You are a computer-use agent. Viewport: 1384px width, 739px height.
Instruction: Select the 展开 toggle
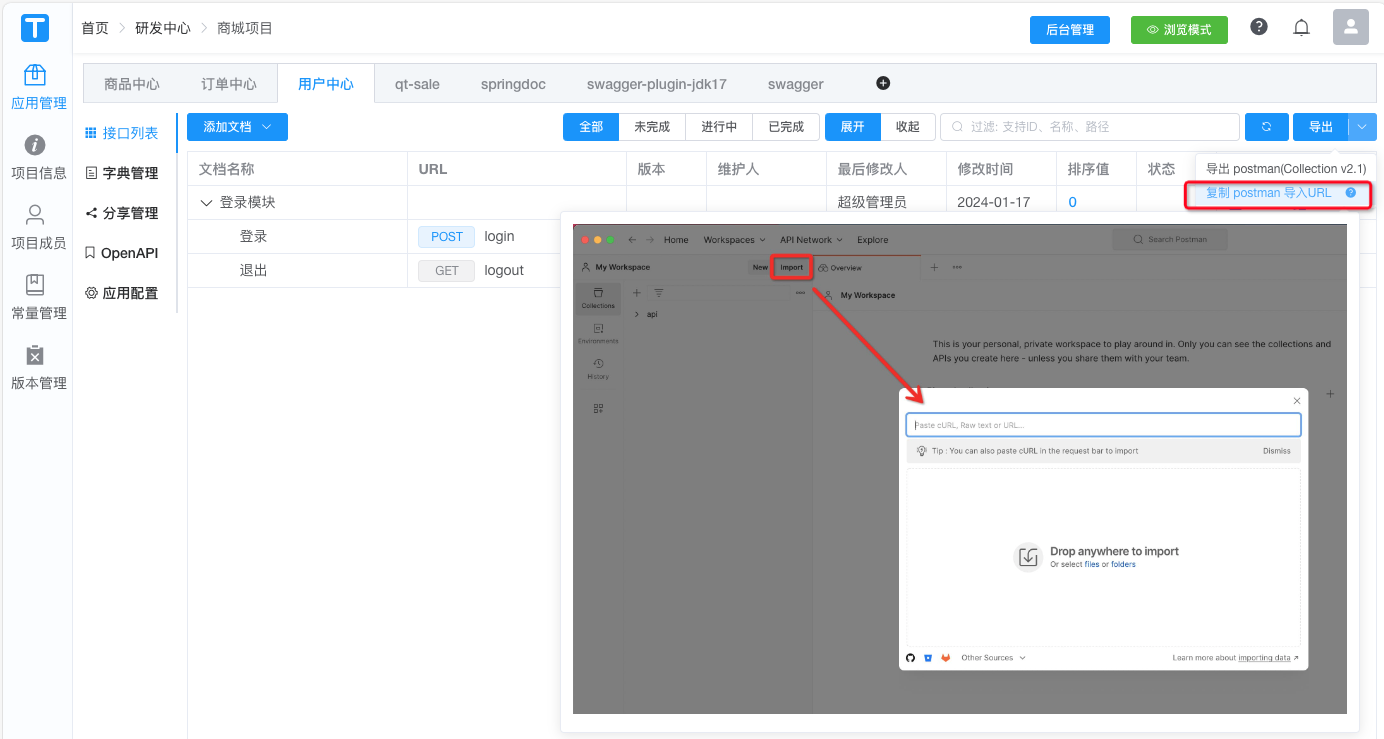(x=852, y=127)
